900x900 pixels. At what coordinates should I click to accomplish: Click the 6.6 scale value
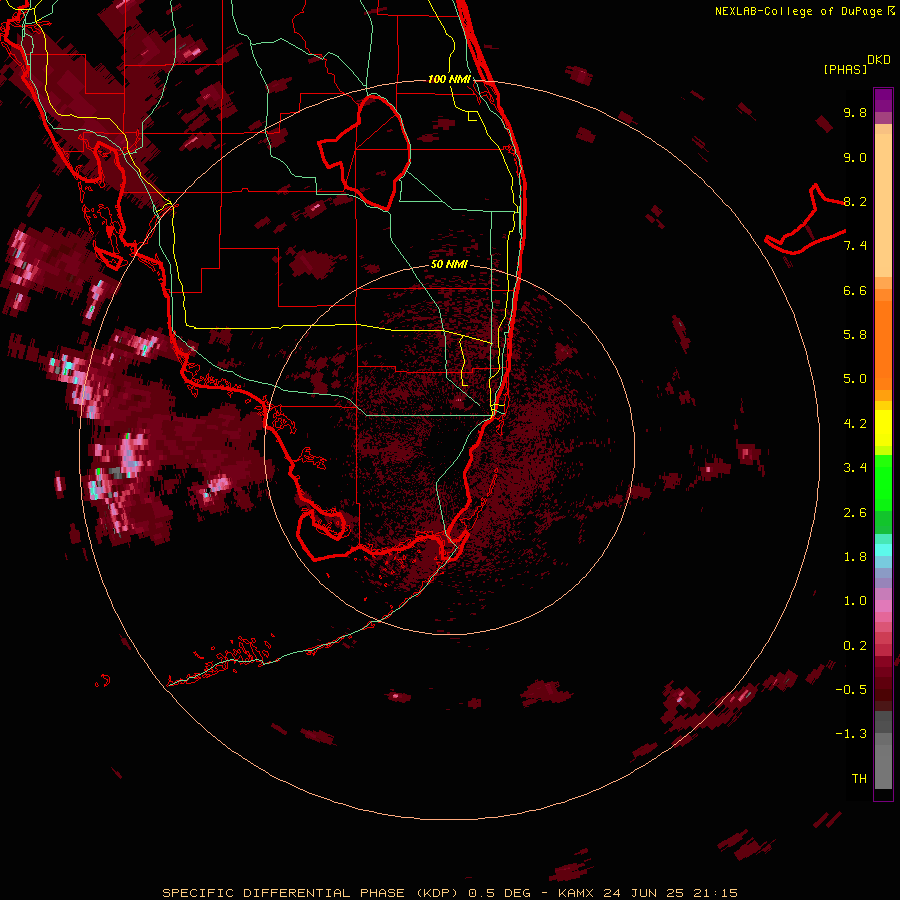point(855,290)
